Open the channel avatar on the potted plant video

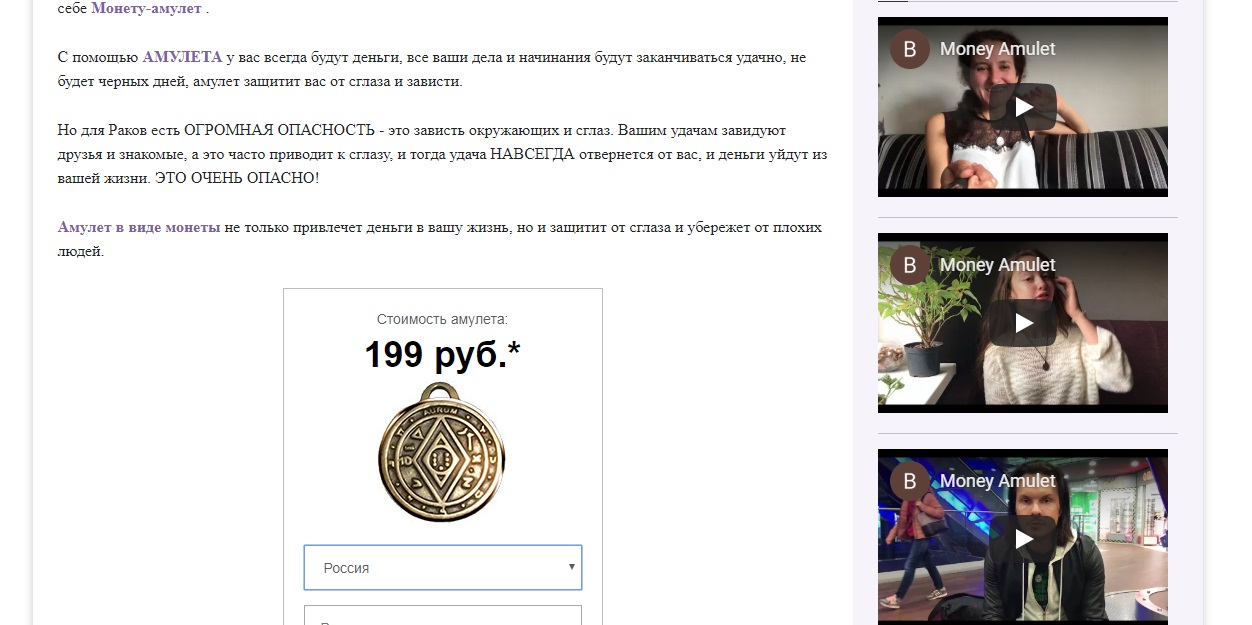click(910, 265)
